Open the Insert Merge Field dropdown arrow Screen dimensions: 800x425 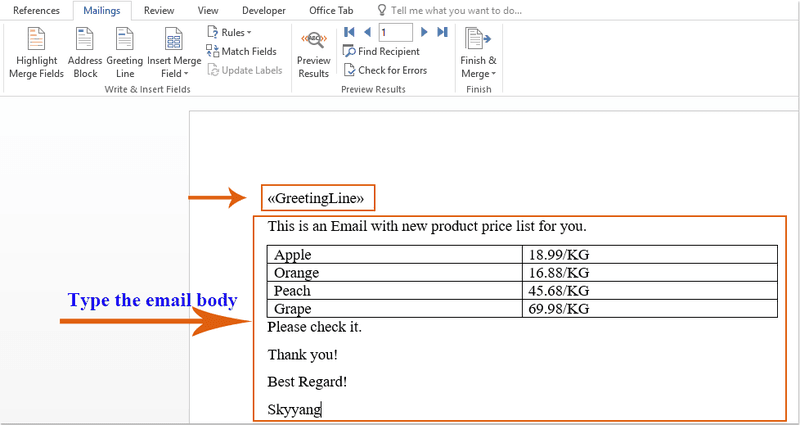pos(186,74)
